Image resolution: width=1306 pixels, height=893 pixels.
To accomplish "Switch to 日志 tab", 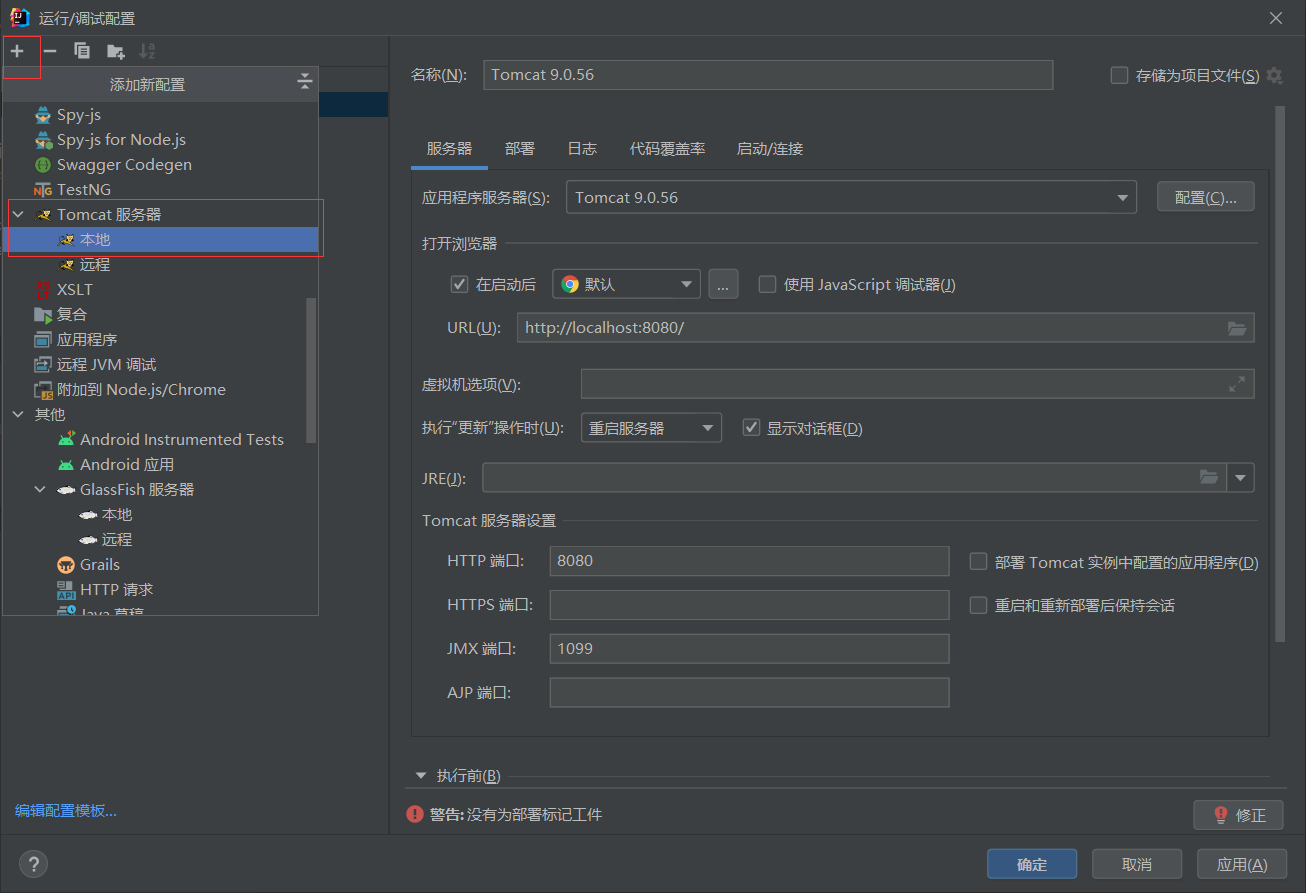I will click(x=582, y=149).
